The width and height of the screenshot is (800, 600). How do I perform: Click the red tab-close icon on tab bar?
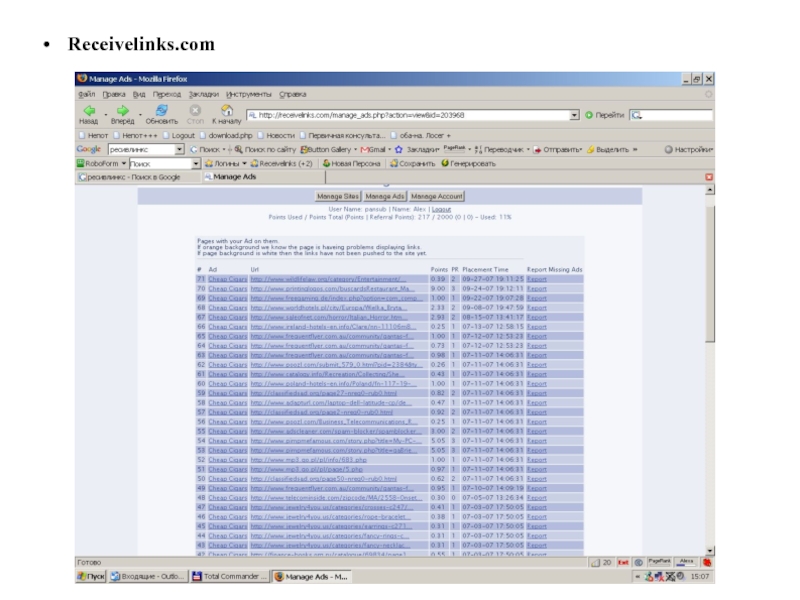point(709,177)
